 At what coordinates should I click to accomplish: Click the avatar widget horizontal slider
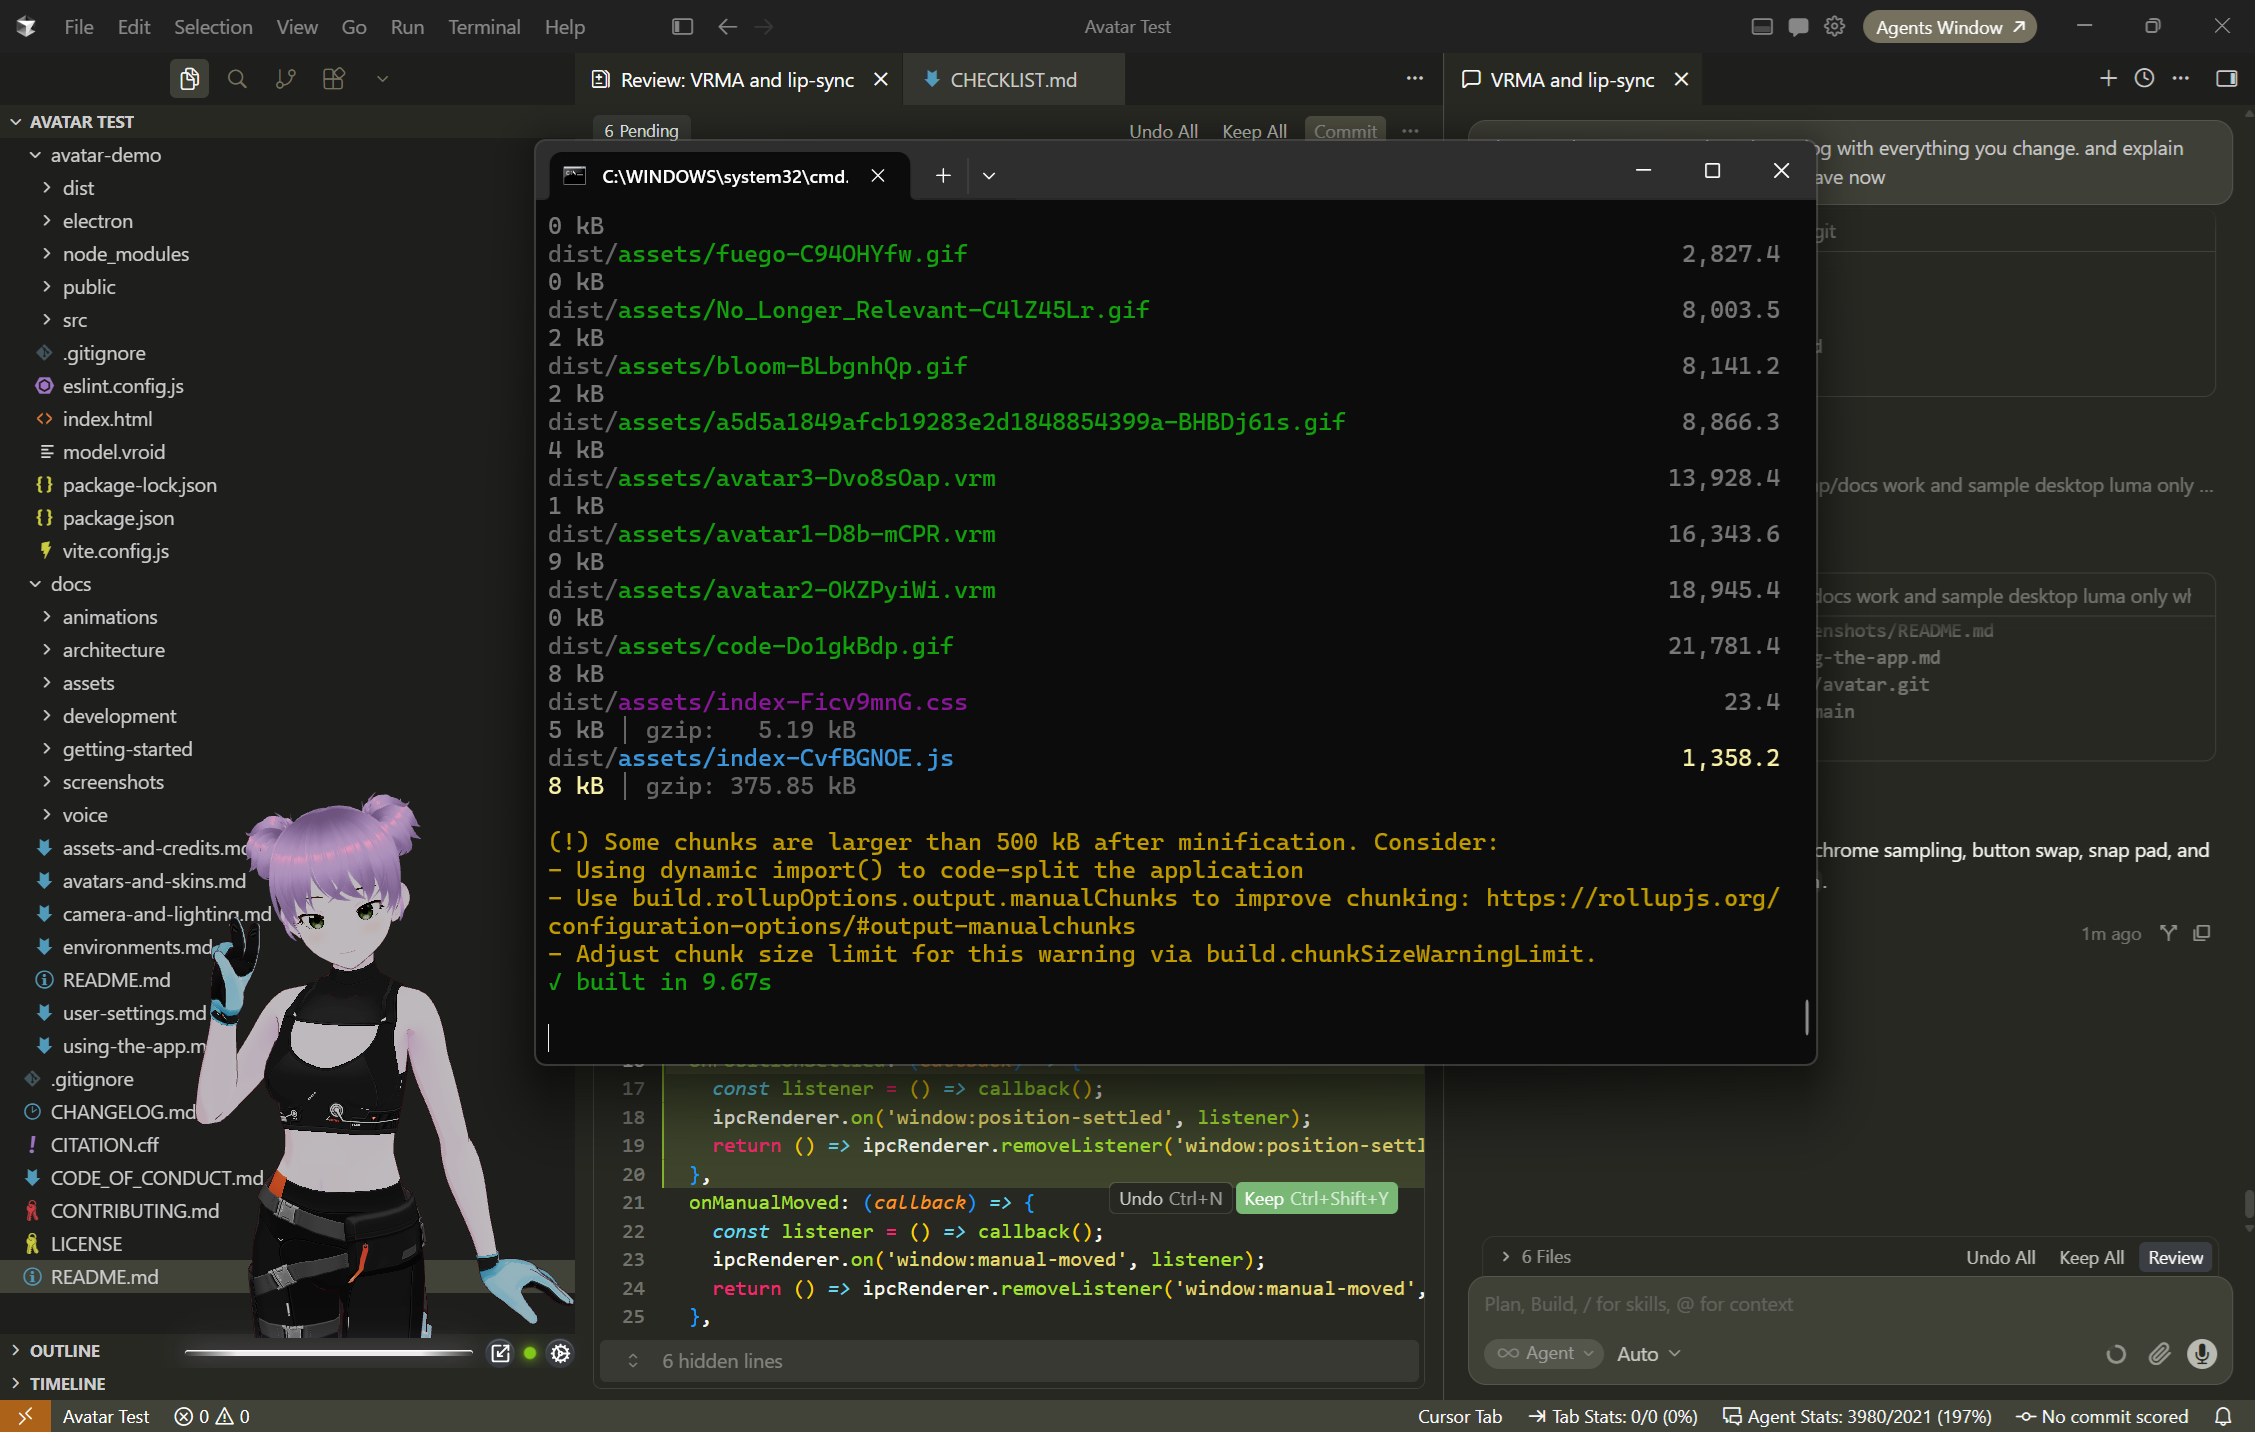[x=329, y=1353]
